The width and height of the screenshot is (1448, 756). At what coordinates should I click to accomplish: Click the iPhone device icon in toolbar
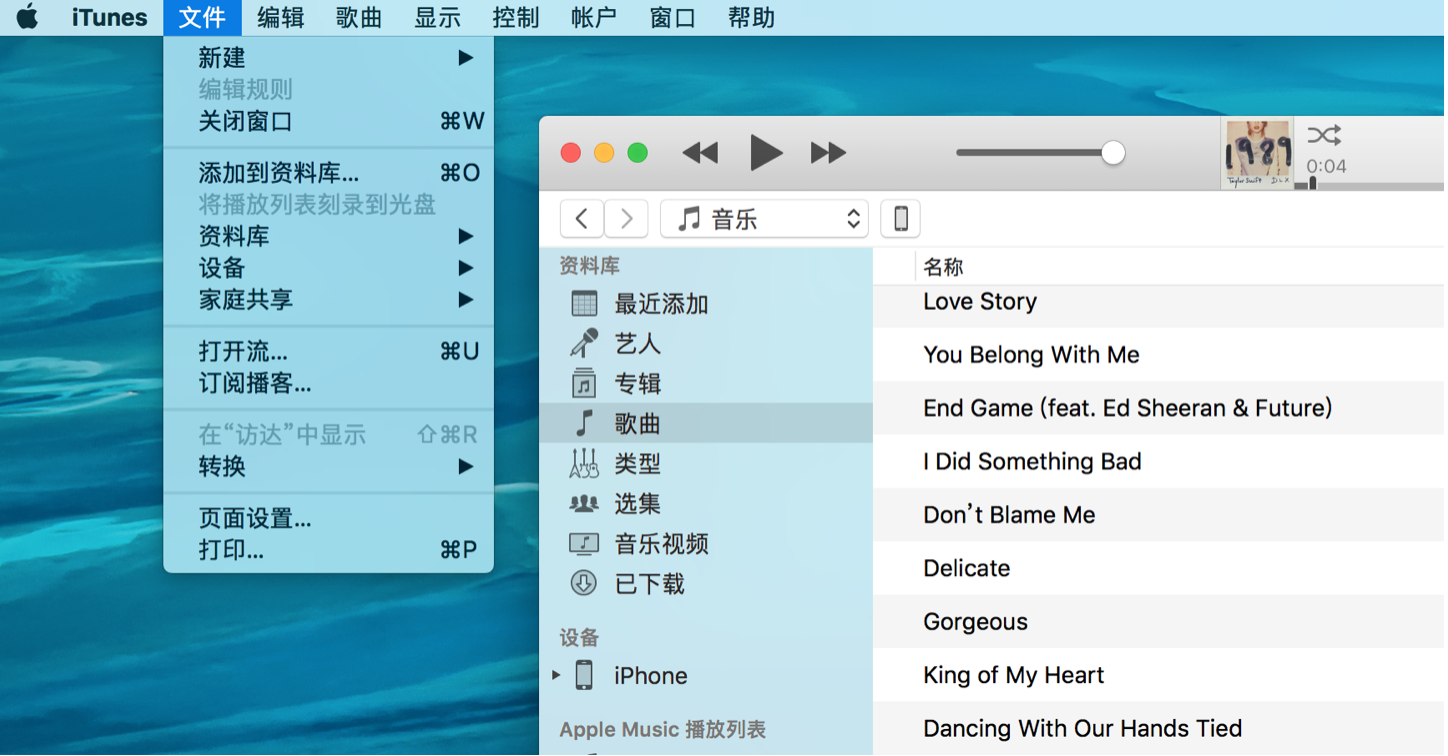[x=899, y=218]
